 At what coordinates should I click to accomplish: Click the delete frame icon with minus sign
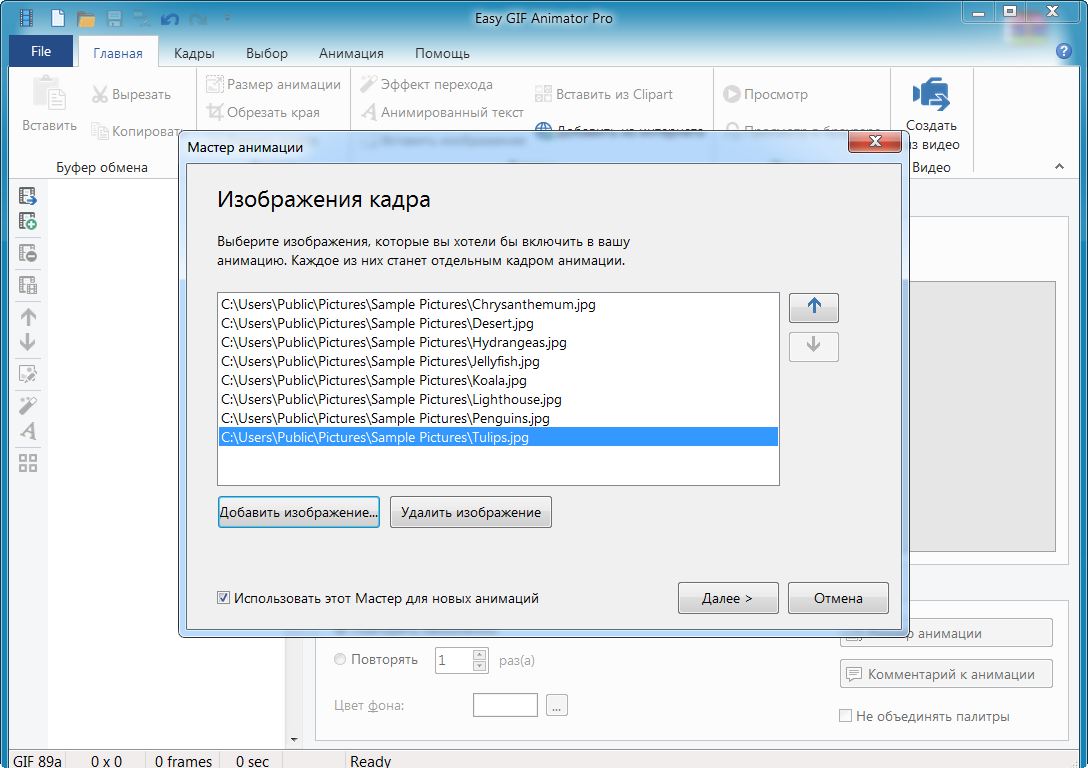tap(28, 253)
